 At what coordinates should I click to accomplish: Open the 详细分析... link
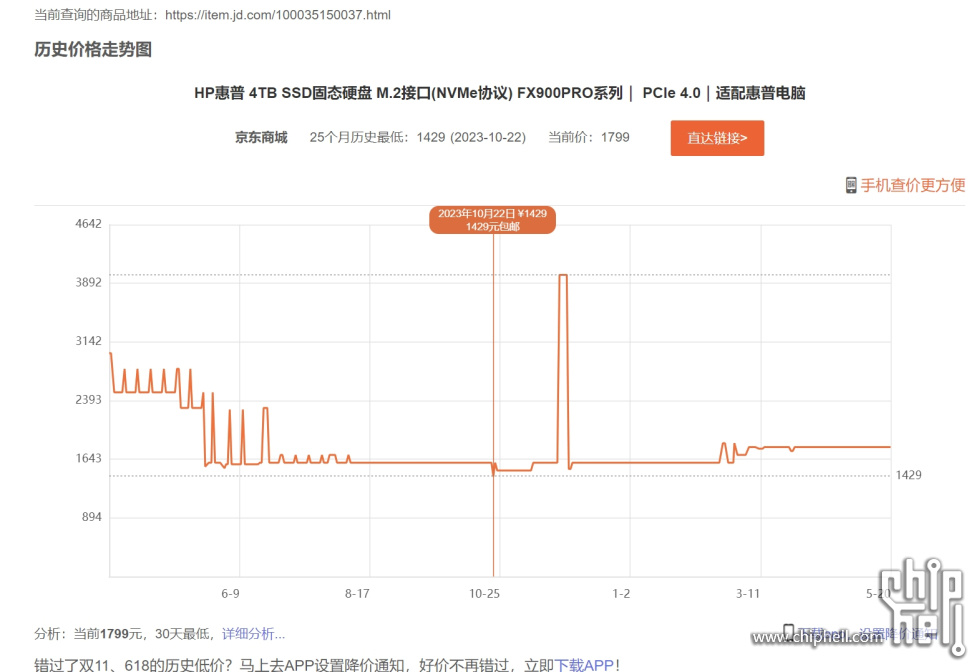(253, 634)
